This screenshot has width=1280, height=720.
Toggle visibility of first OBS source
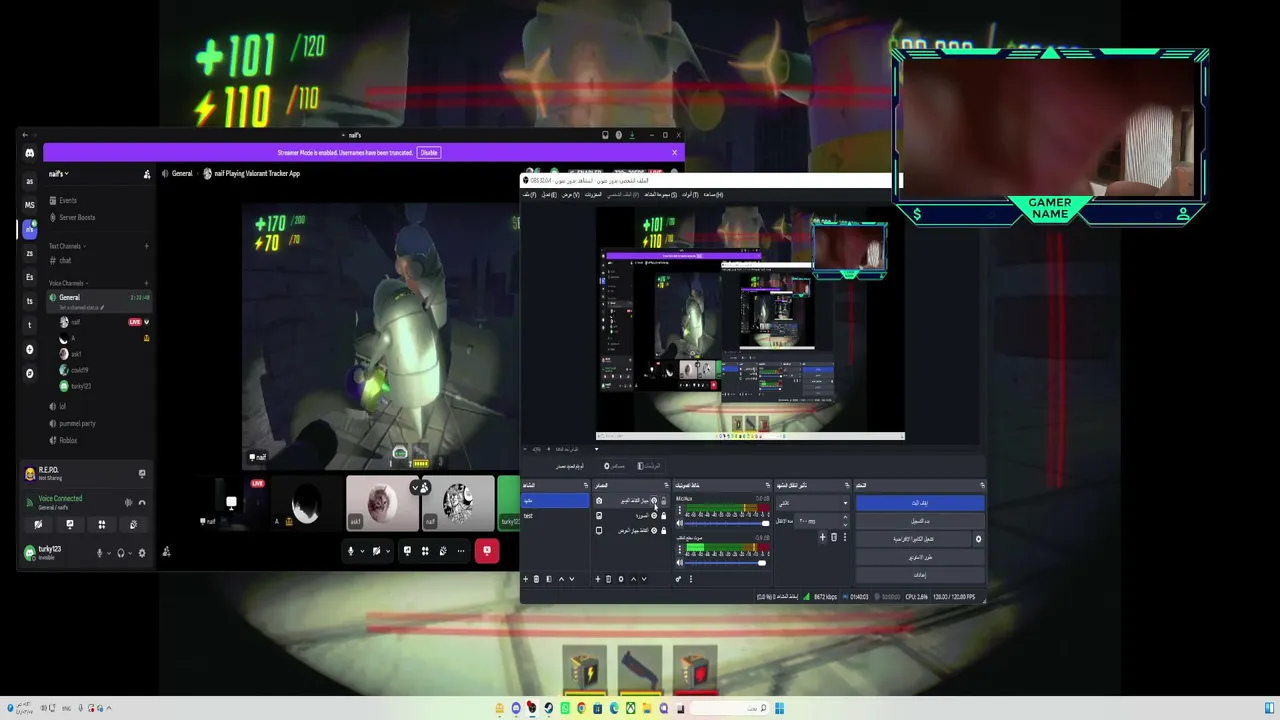point(654,501)
